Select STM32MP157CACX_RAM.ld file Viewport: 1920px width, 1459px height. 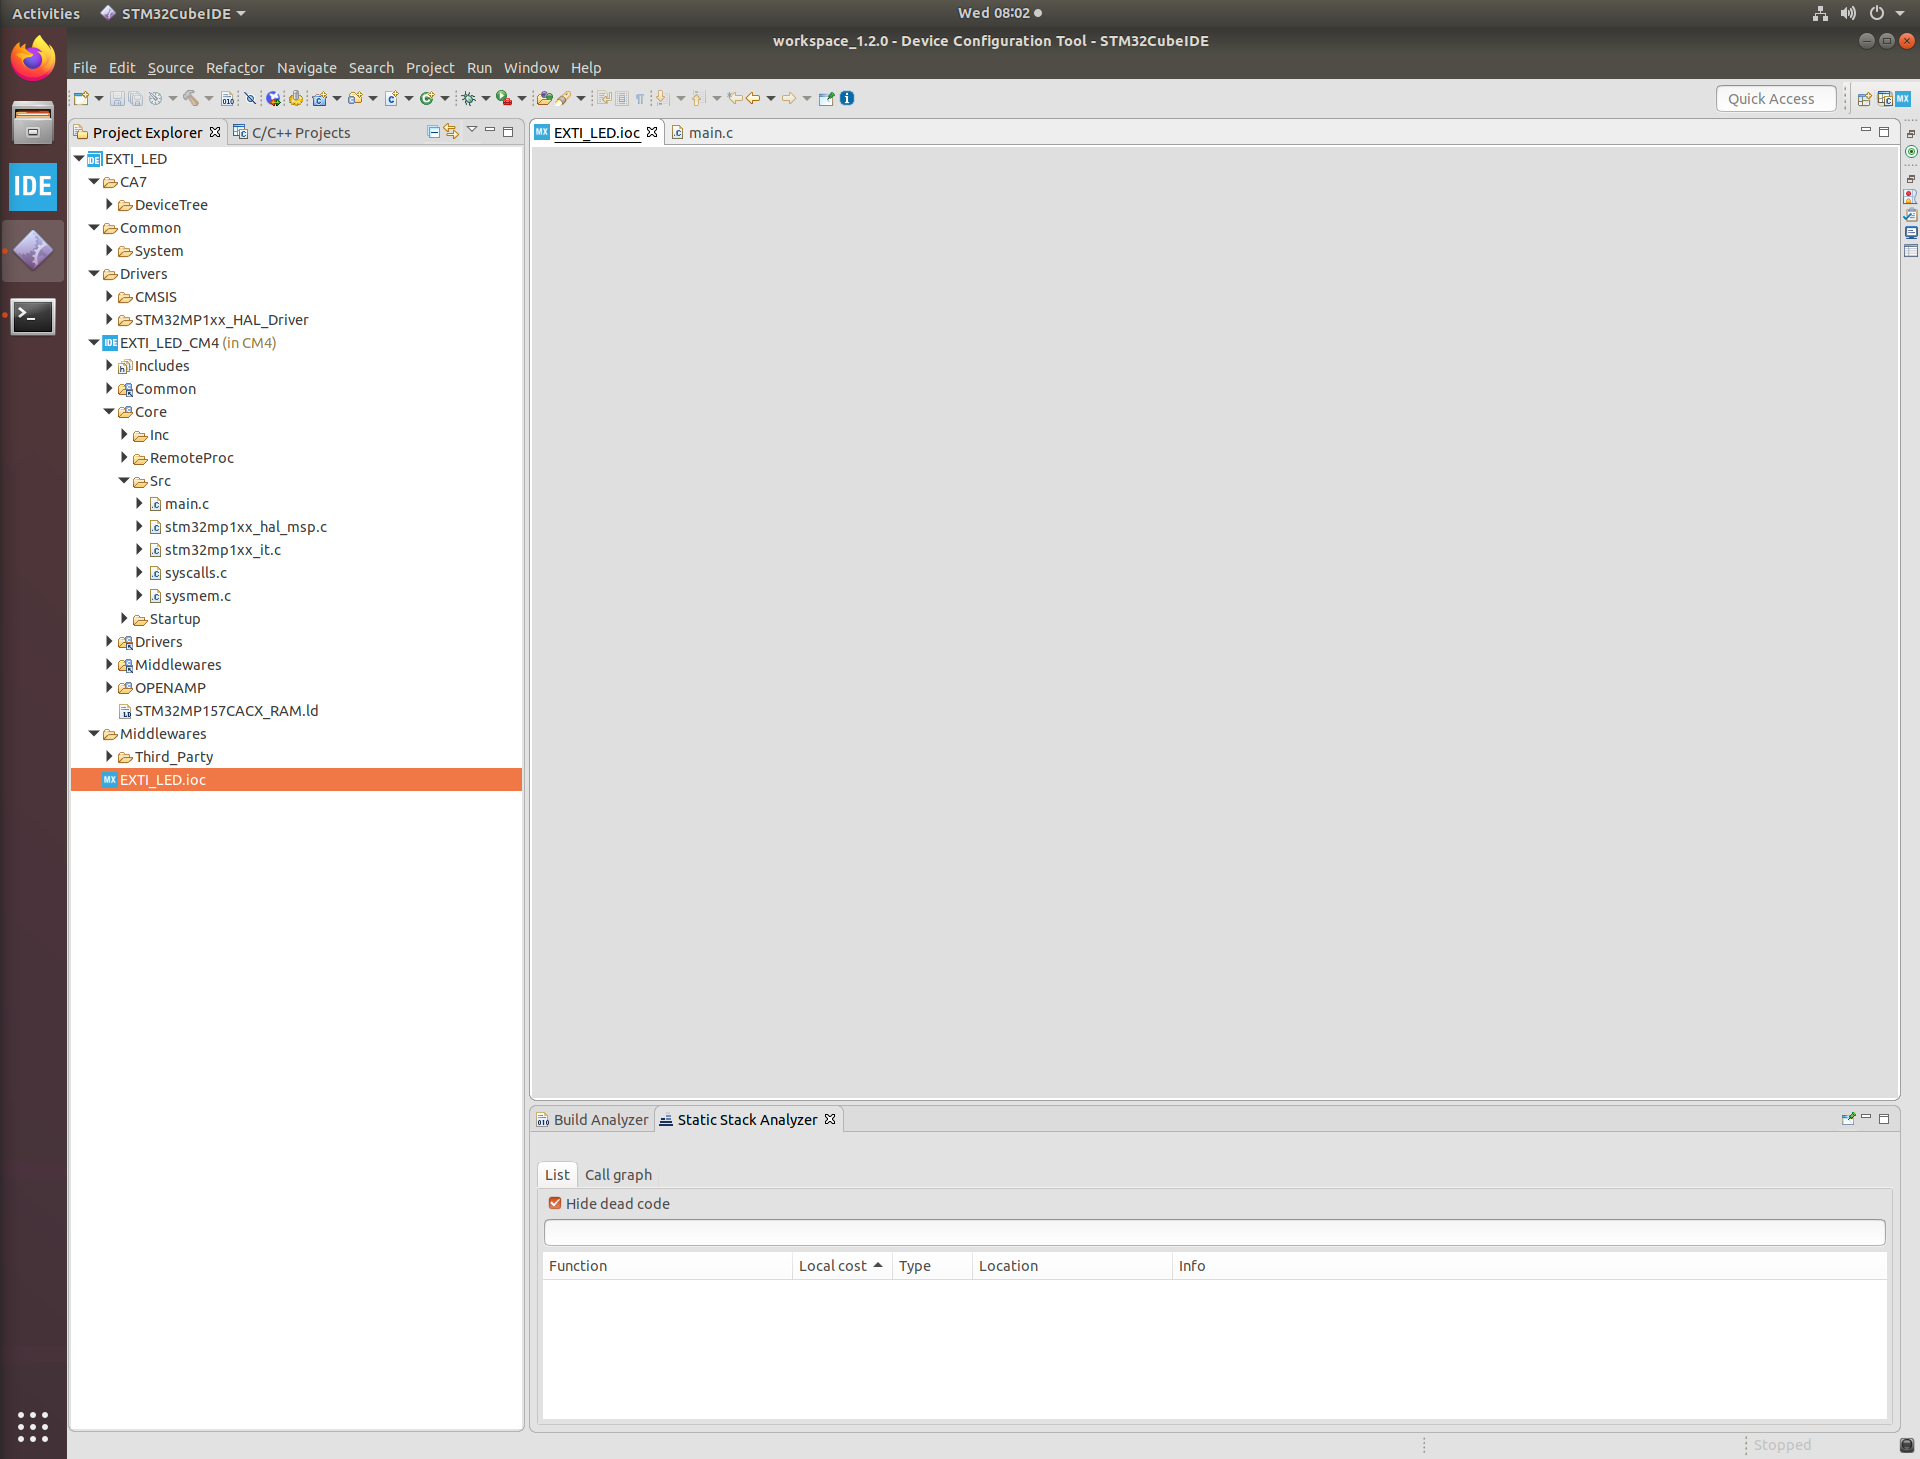(x=226, y=711)
